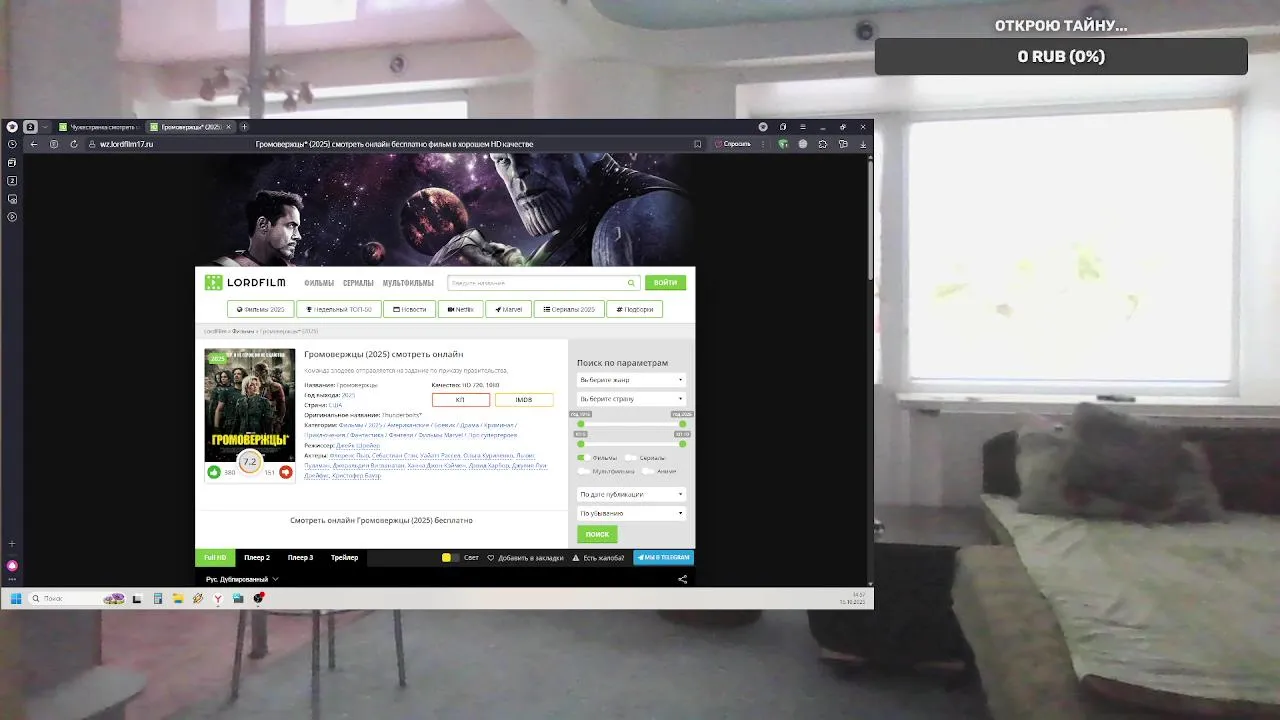Click the Мы в Telegram button
The height and width of the screenshot is (720, 1280).
(x=663, y=558)
